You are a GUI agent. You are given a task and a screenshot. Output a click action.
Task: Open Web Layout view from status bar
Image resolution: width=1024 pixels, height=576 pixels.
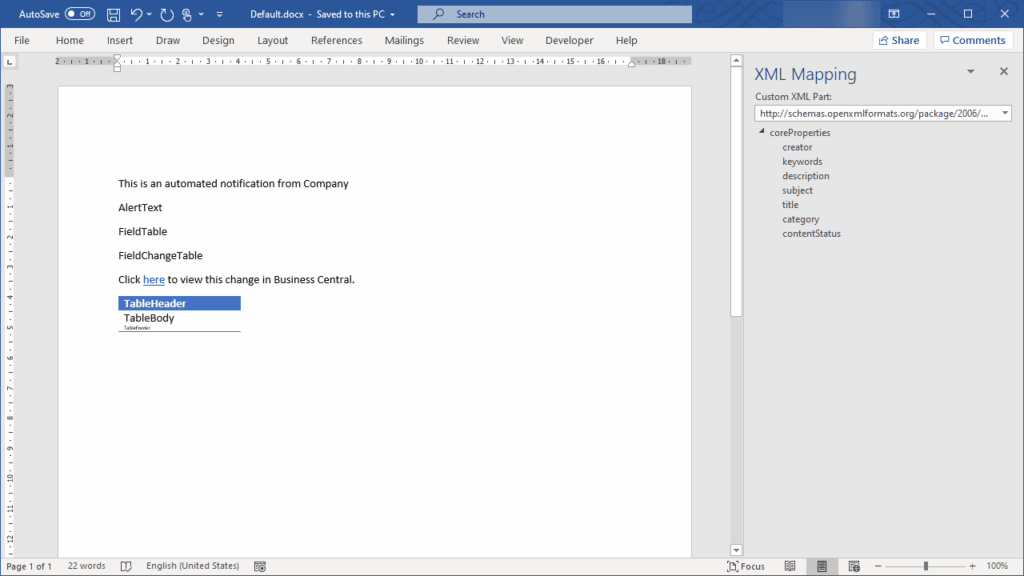855,565
